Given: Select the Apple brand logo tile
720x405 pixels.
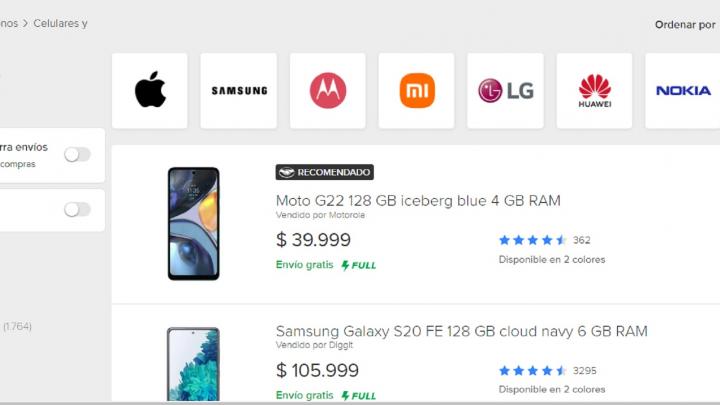Looking at the screenshot, I should pyautogui.click(x=150, y=90).
